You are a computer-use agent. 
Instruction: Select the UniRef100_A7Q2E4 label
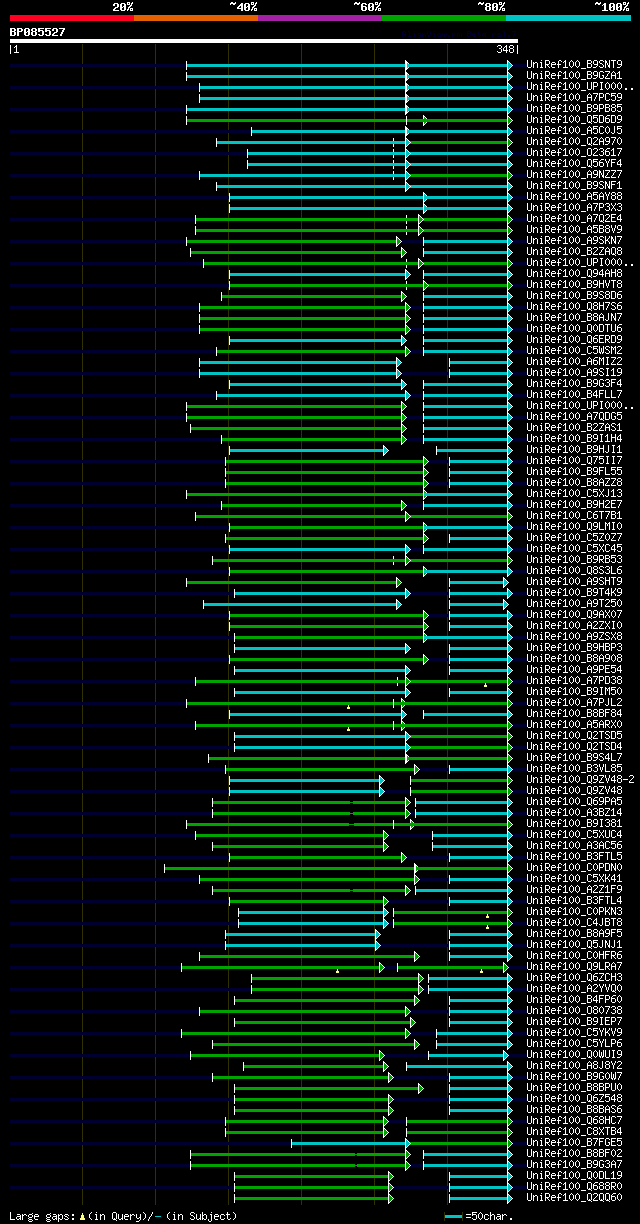[574, 218]
